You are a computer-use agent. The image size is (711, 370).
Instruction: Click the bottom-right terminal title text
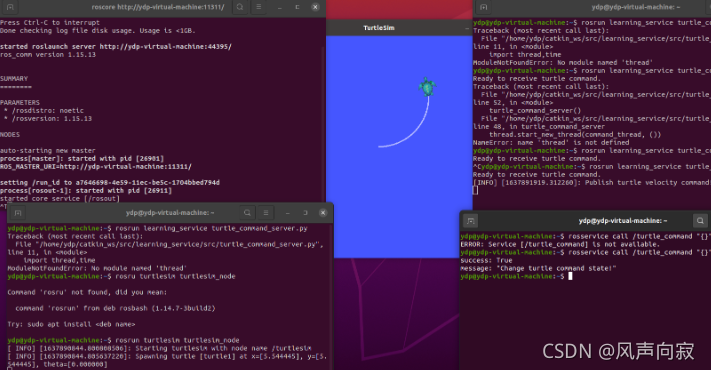click(623, 221)
